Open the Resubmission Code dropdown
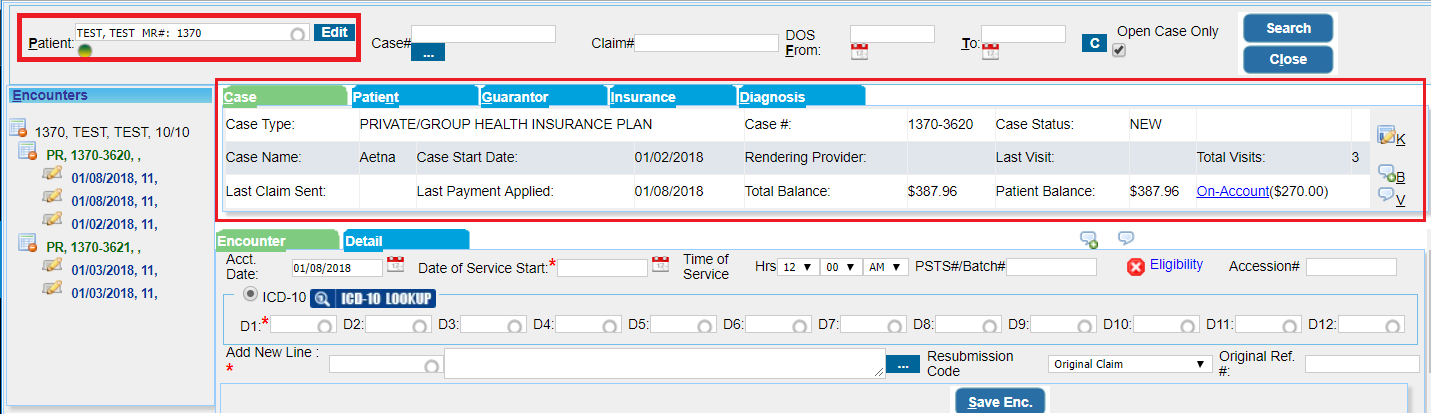 coord(1129,365)
